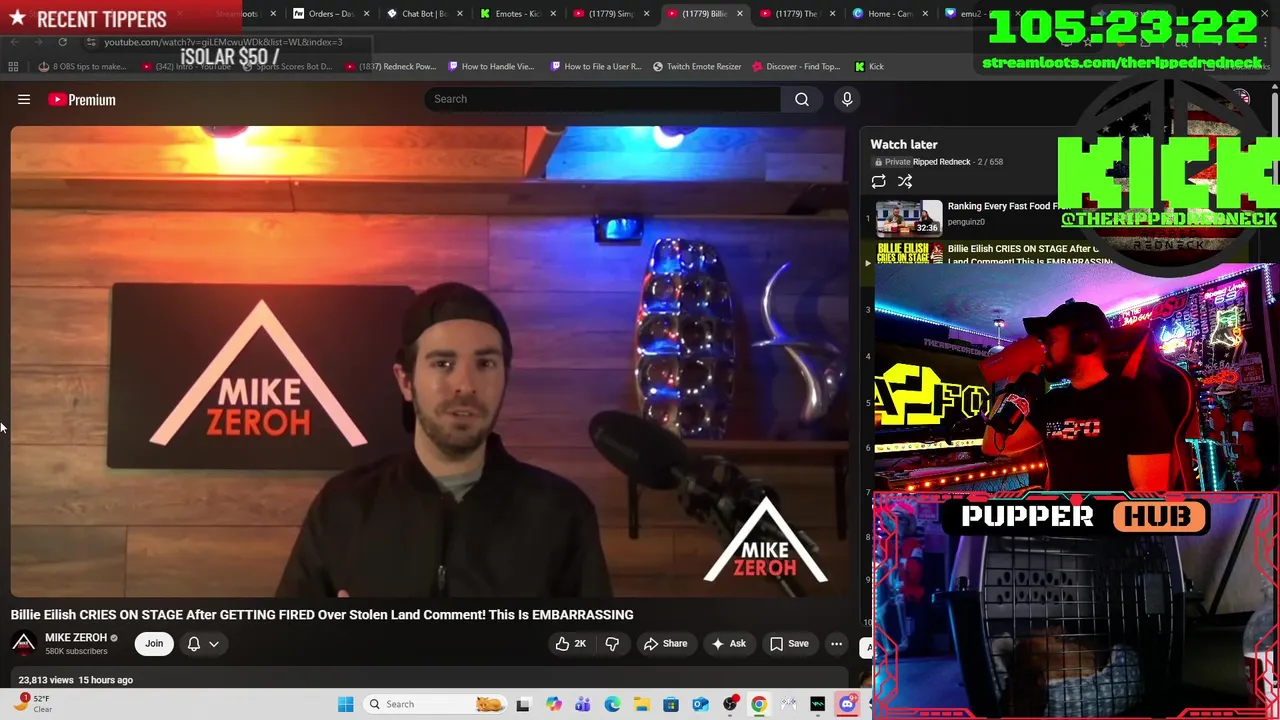
Task: Open How to File a User R... bookmark
Action: pos(596,66)
